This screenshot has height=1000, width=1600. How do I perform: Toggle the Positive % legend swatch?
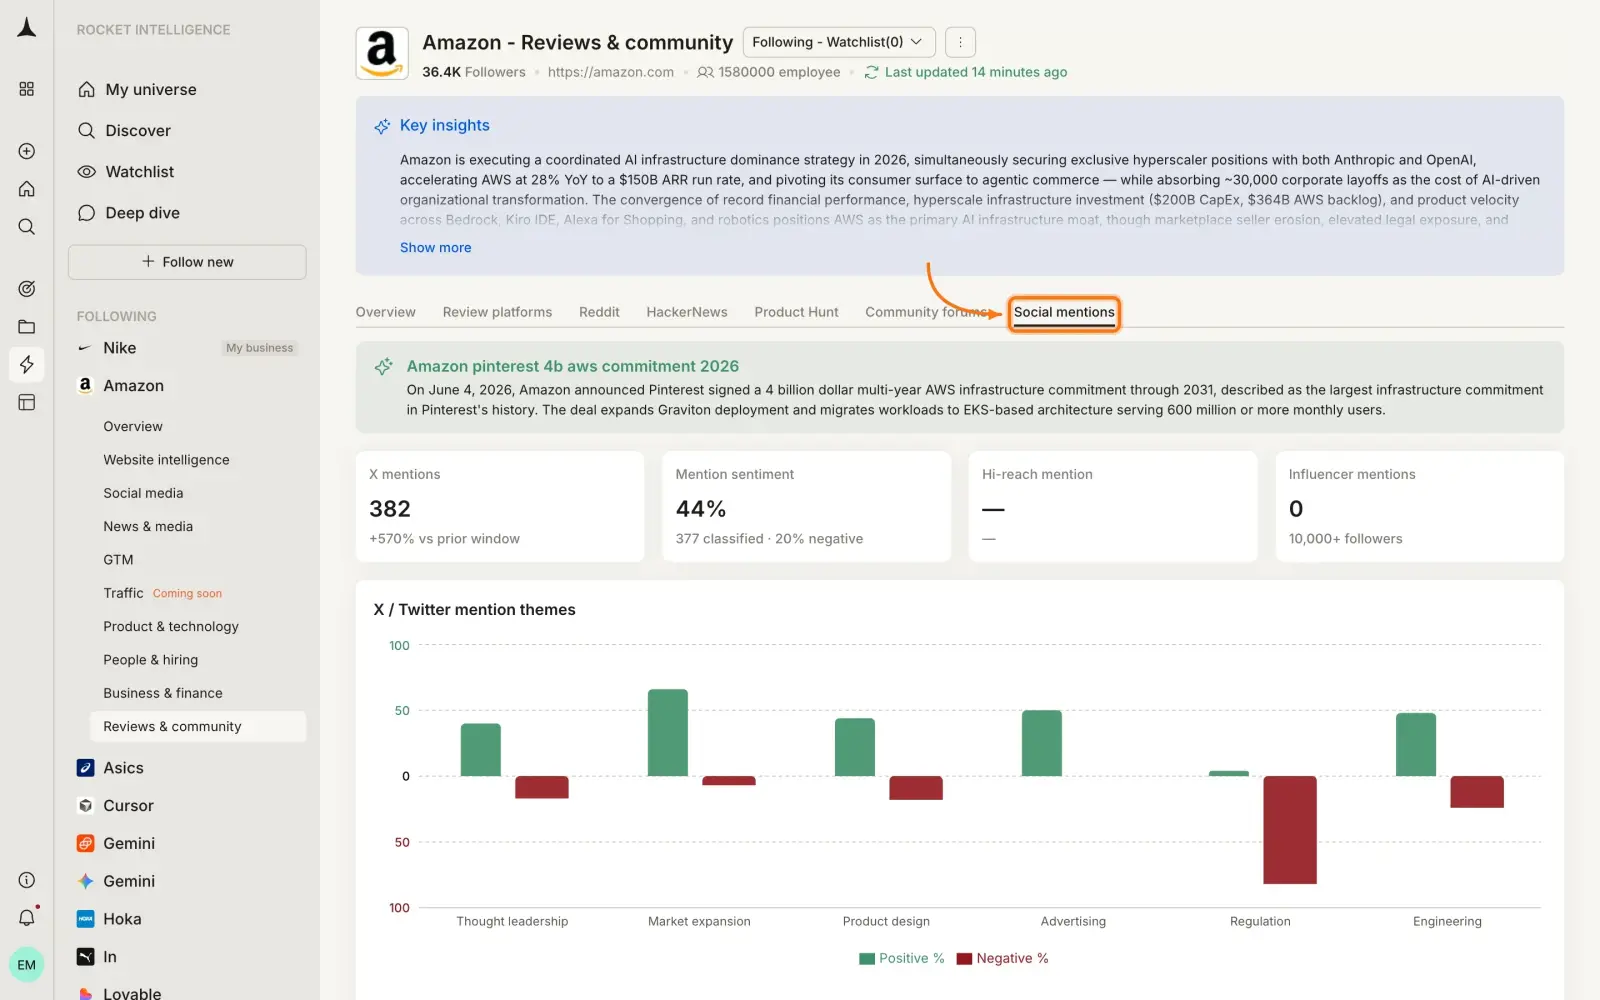(x=867, y=959)
